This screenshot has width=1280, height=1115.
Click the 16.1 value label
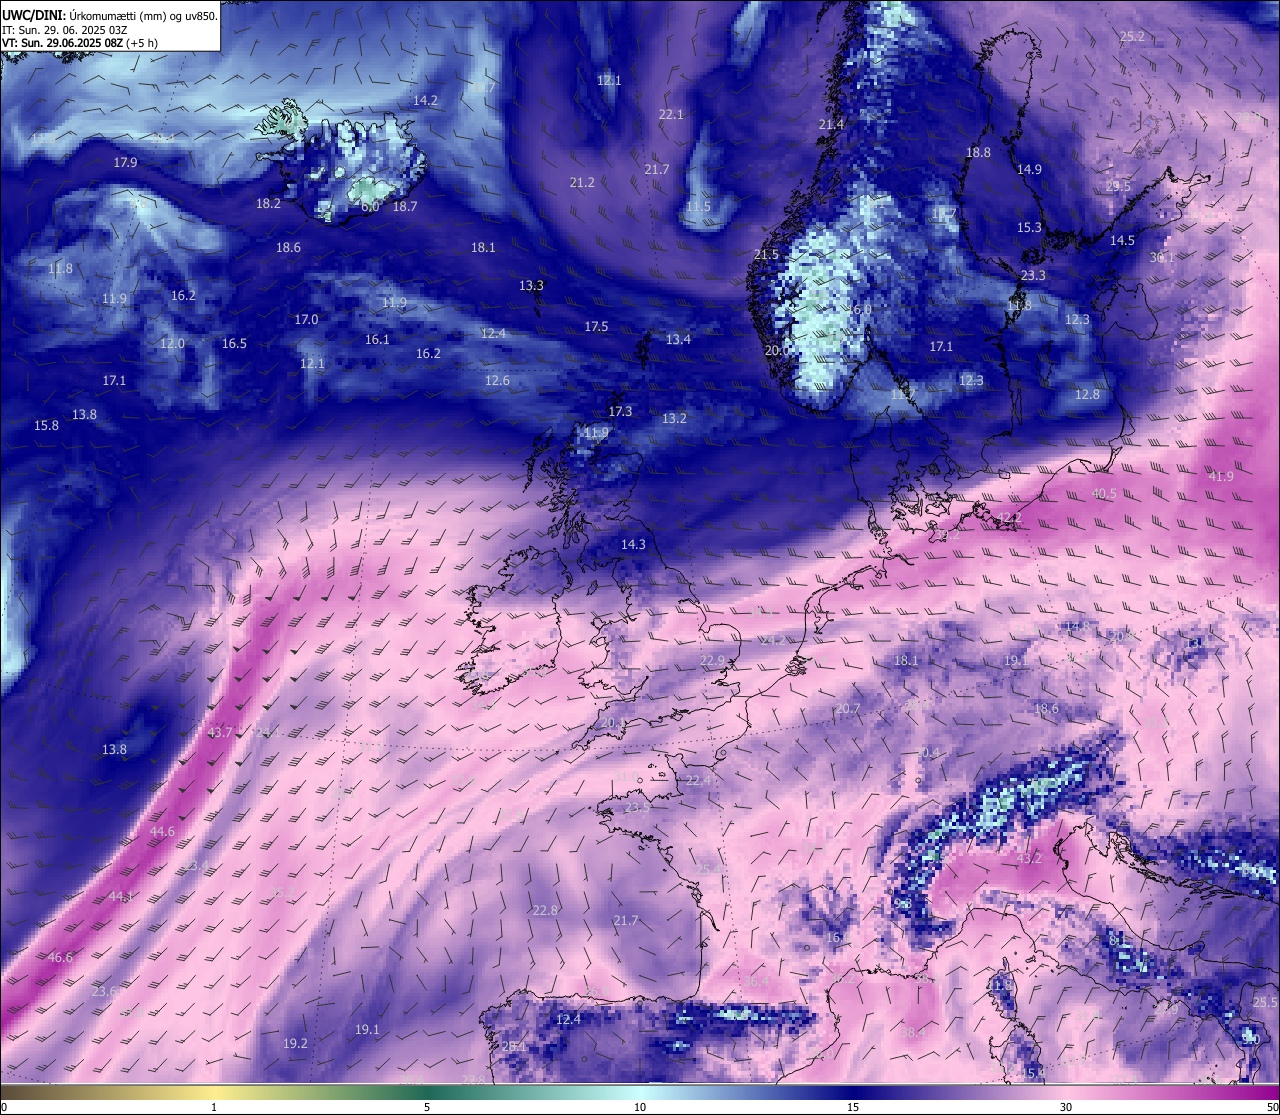click(x=377, y=340)
